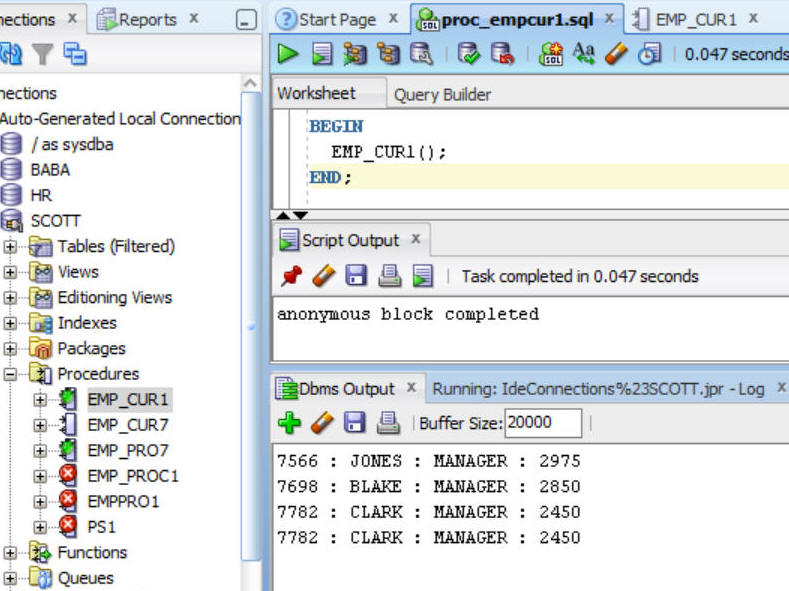Select the EMP_PROC1 procedure in tree
This screenshot has width=789, height=591.
pos(132,476)
